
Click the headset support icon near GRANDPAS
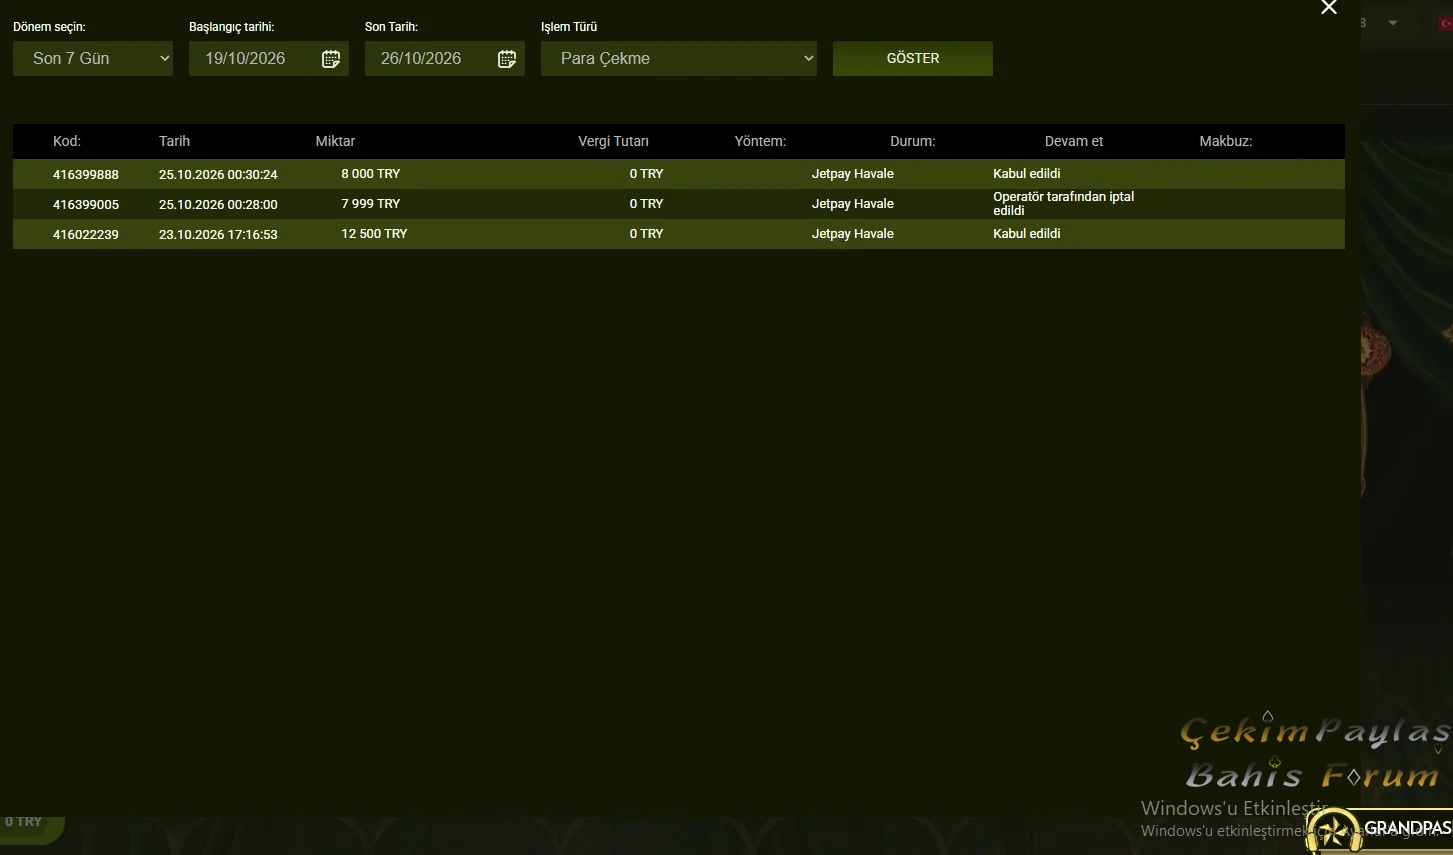click(1333, 832)
